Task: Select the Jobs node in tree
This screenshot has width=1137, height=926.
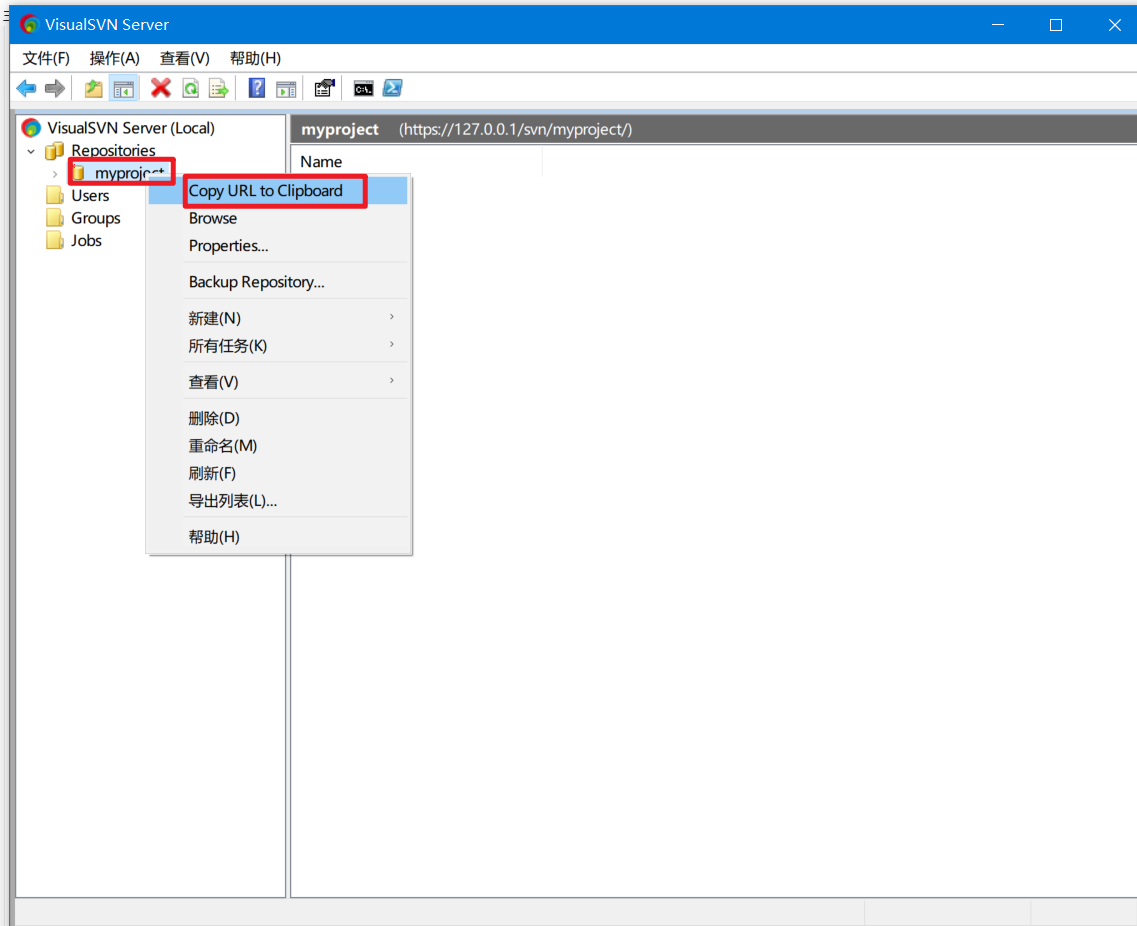Action: [86, 241]
